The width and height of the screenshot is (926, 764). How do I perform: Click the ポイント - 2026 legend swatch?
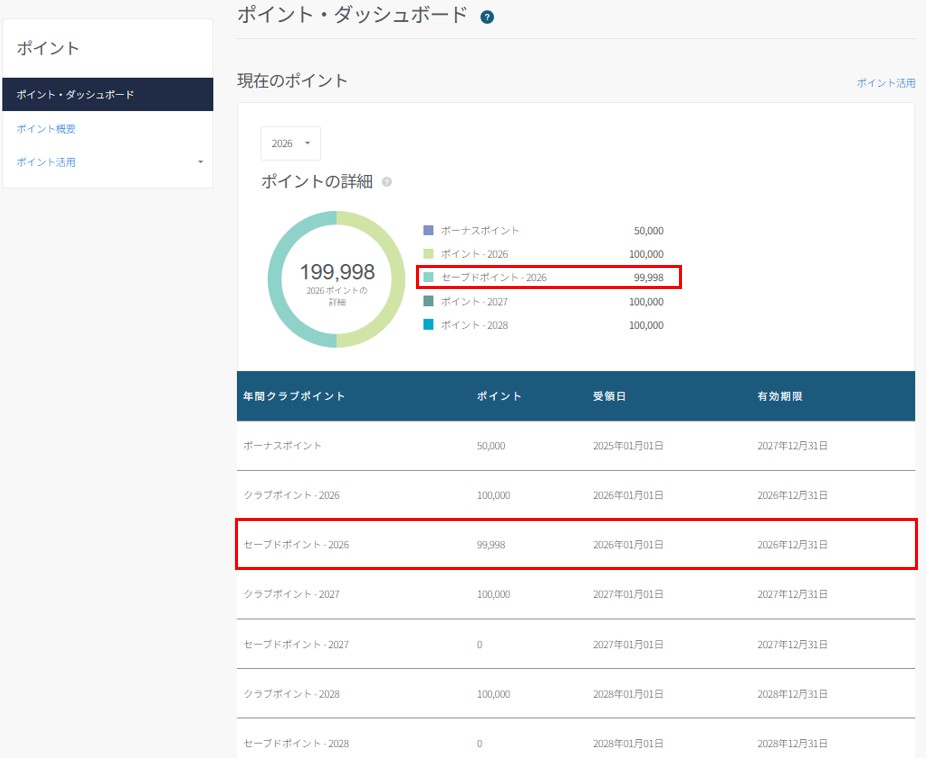click(428, 254)
